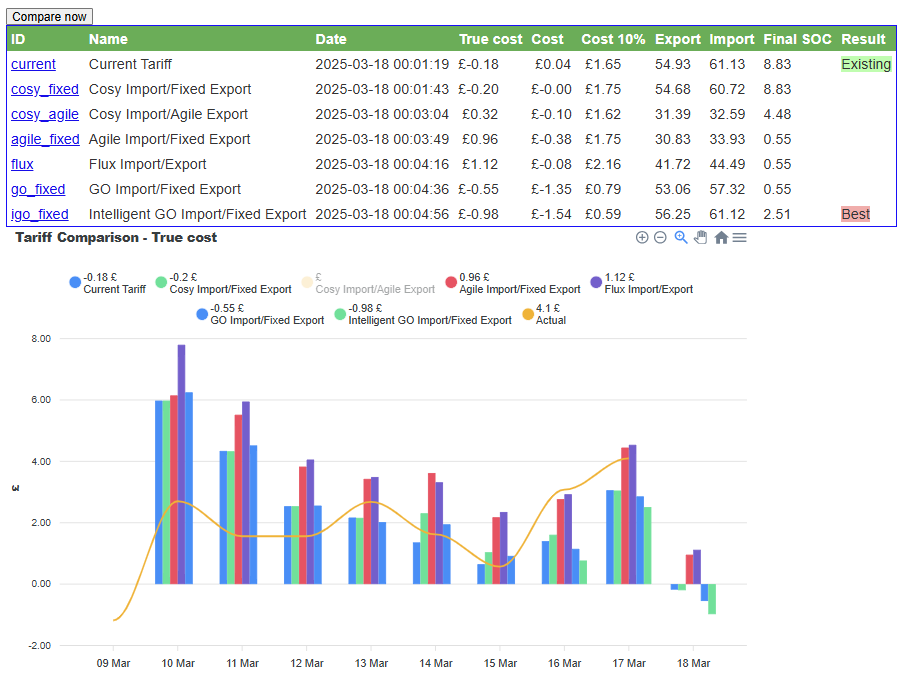This screenshot has width=913, height=689.
Task: Open the chart hamburger menu
Action: (x=739, y=238)
